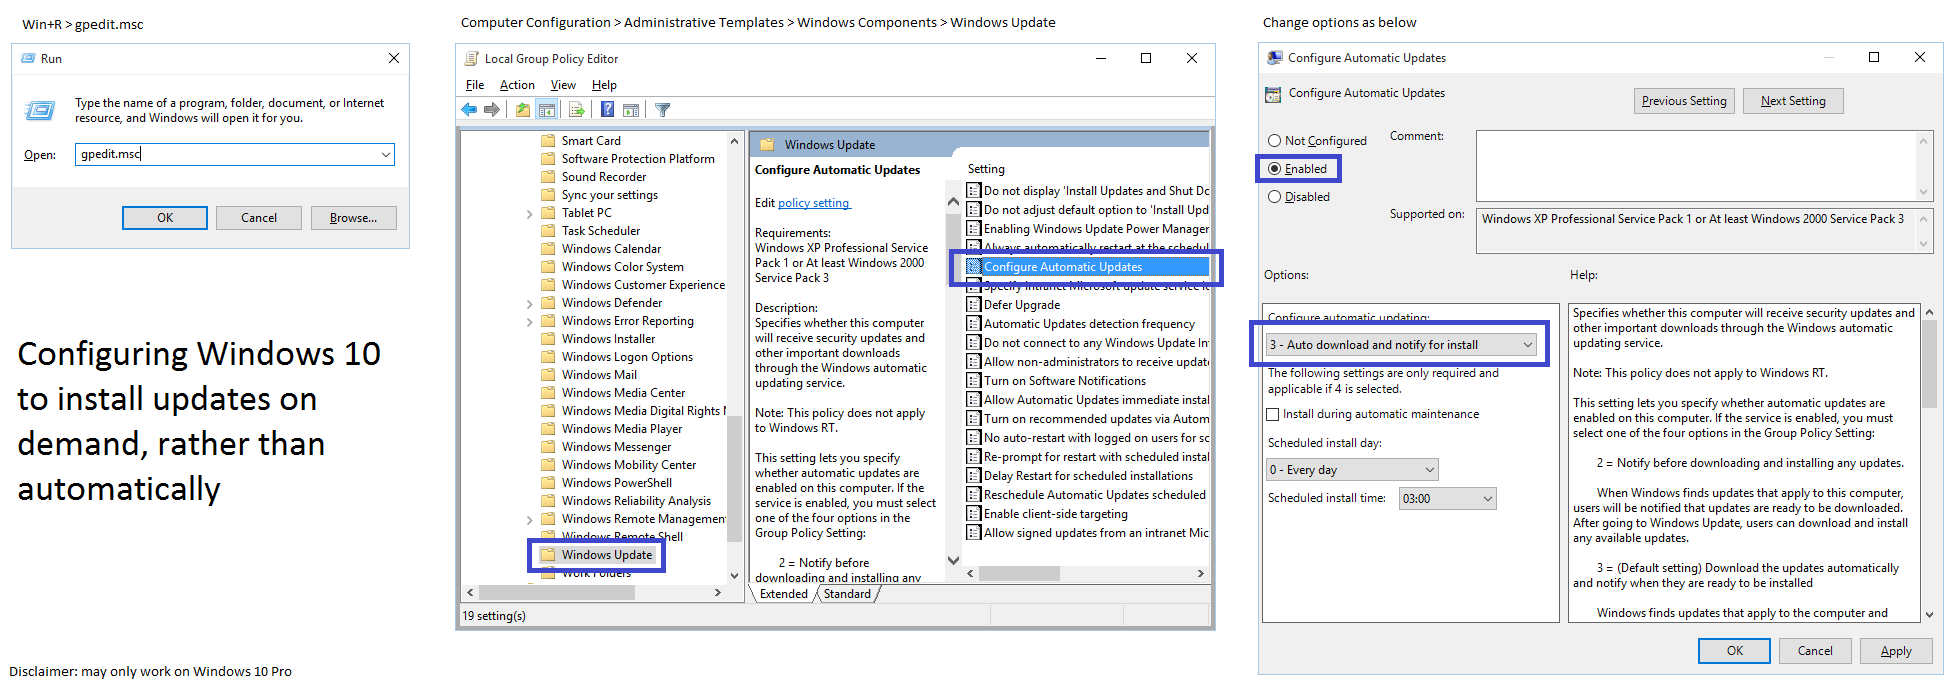Open the Configure automatic updating dropdown
Viewport: 1954px width, 688px height.
click(1400, 345)
